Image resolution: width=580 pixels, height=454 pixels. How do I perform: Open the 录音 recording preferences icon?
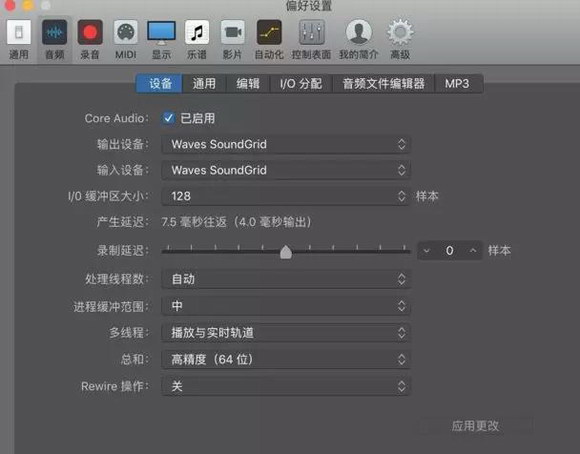[90, 33]
